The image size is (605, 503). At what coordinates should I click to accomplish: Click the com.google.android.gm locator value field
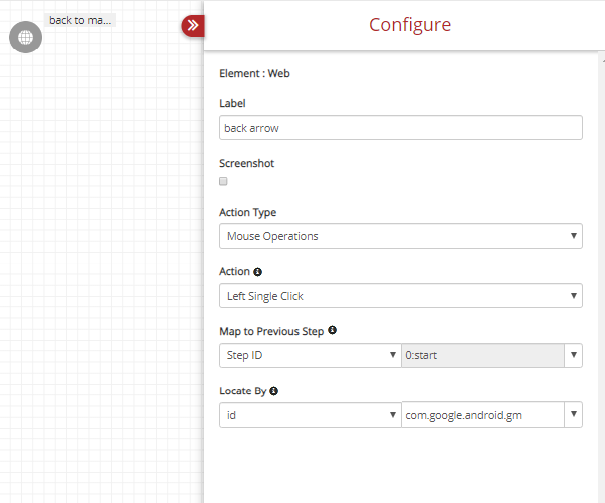(483, 415)
